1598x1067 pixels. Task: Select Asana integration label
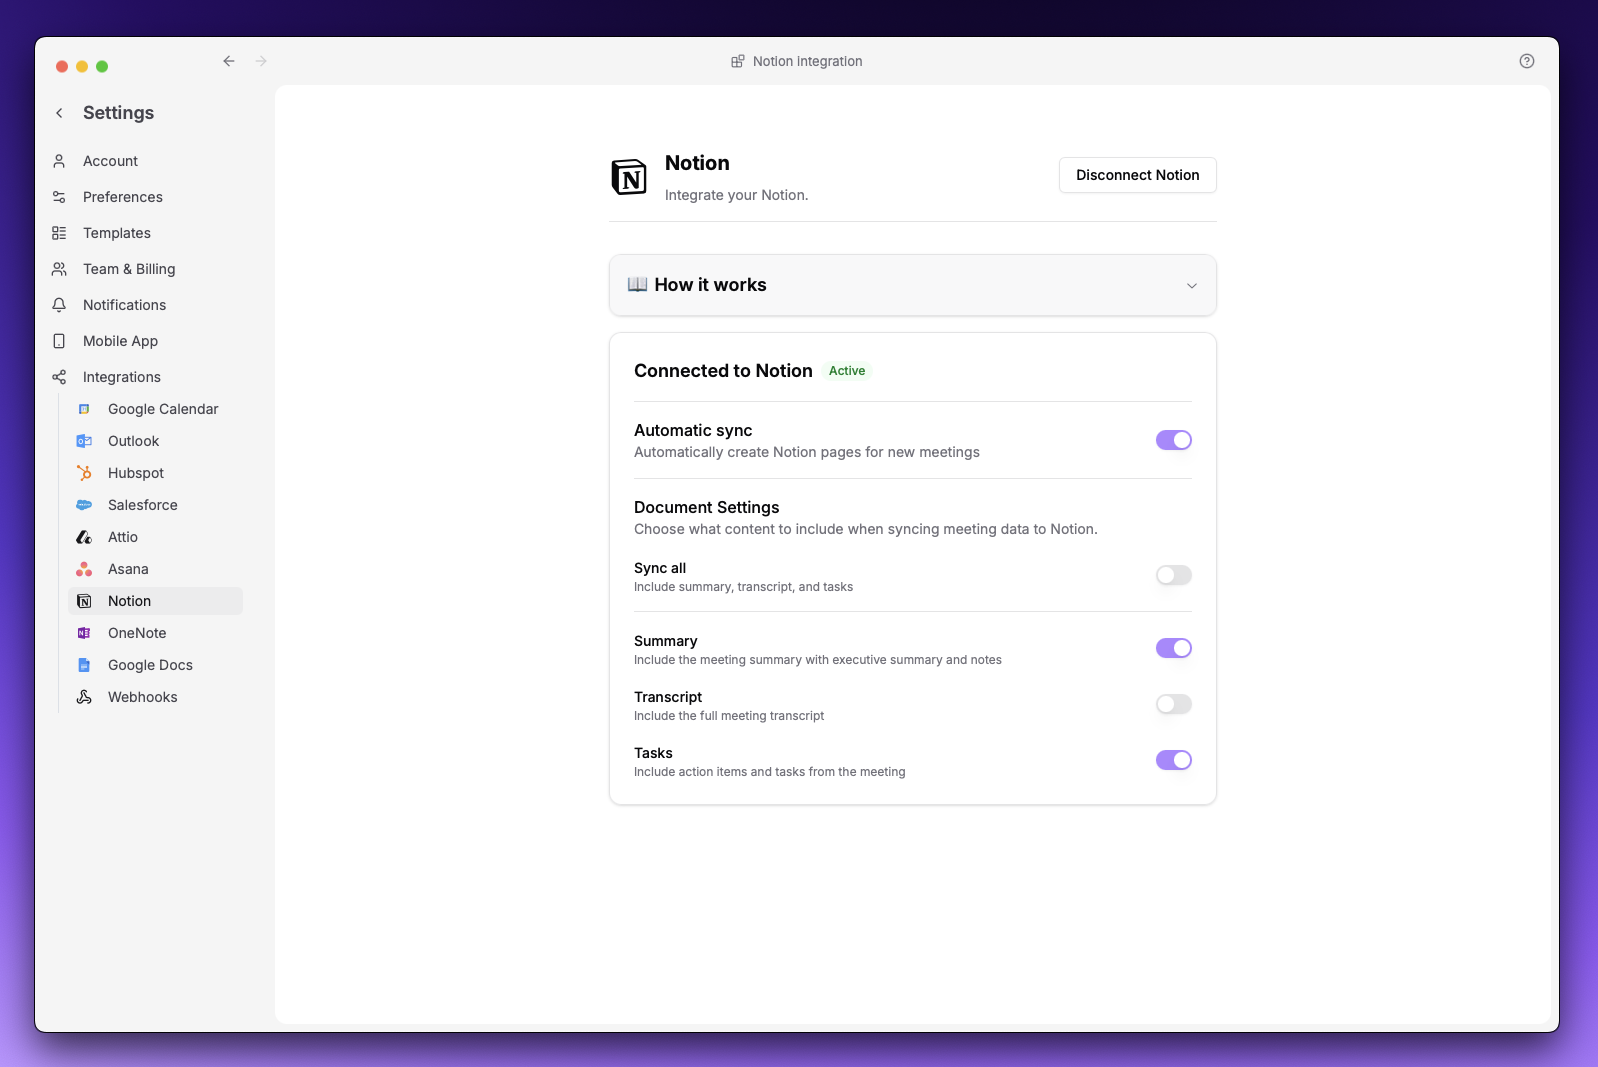click(x=128, y=569)
